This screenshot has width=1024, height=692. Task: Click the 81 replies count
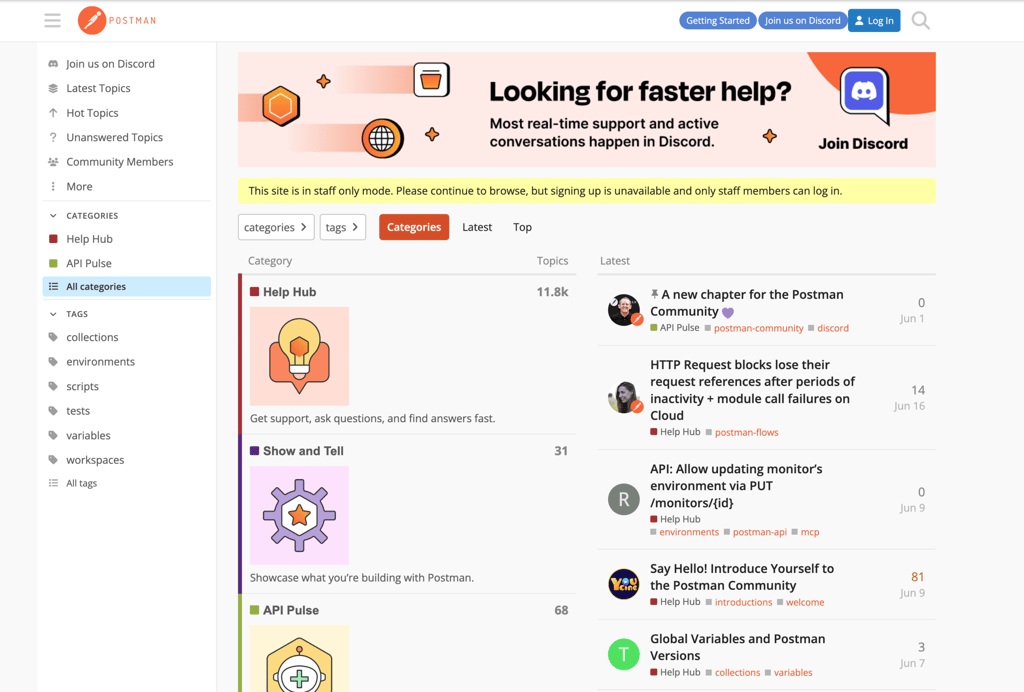coord(918,577)
